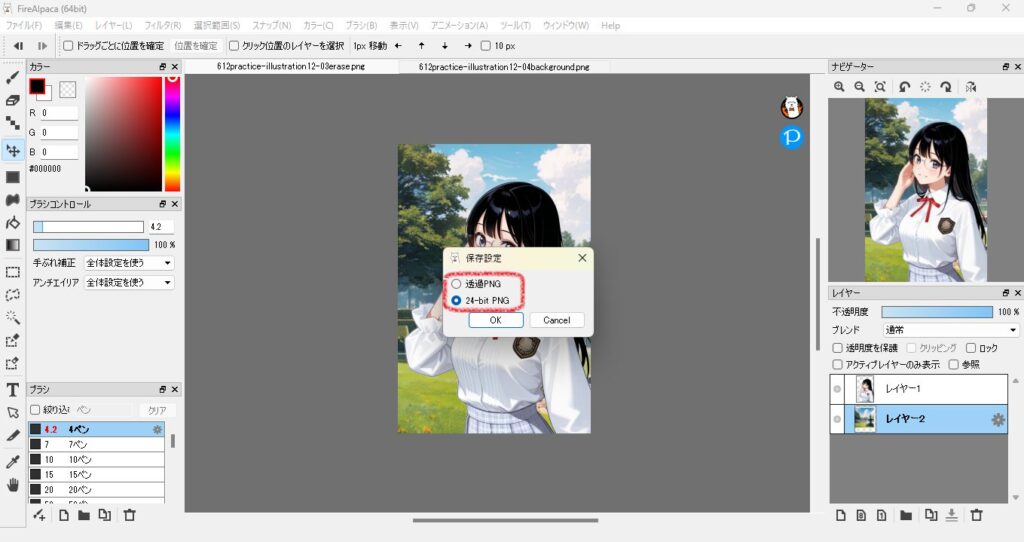Expand the 手ぶれ補正 dropdown
The height and width of the screenshot is (542, 1024).
tap(129, 263)
